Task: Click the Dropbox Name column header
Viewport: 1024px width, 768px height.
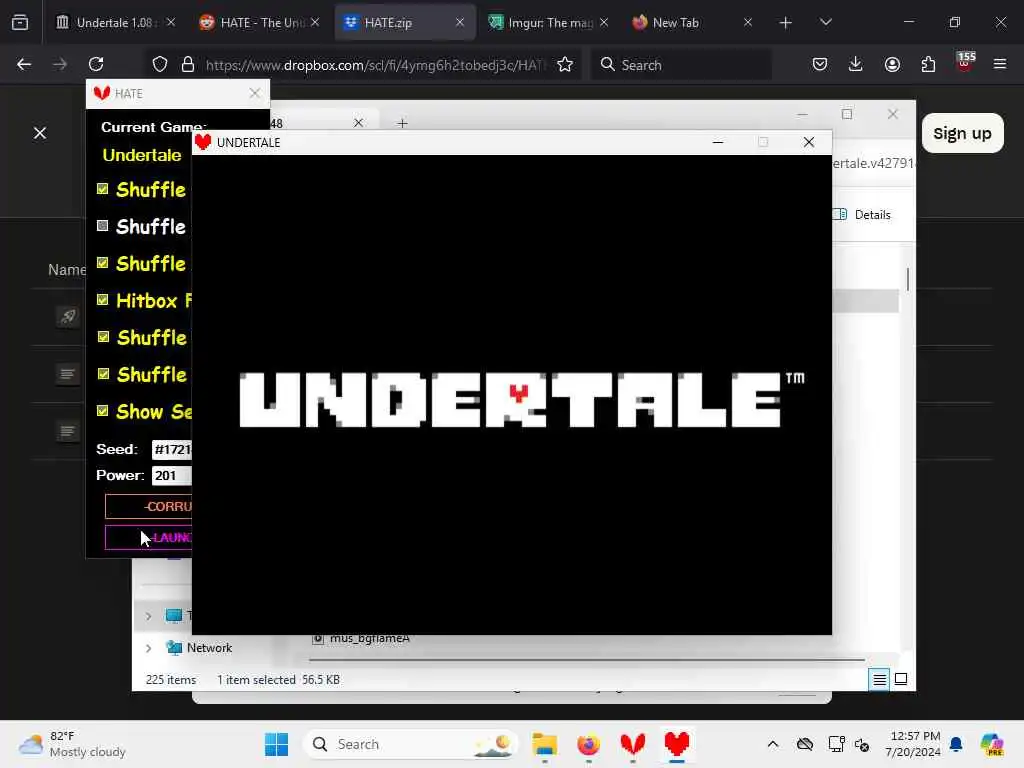Action: point(67,270)
